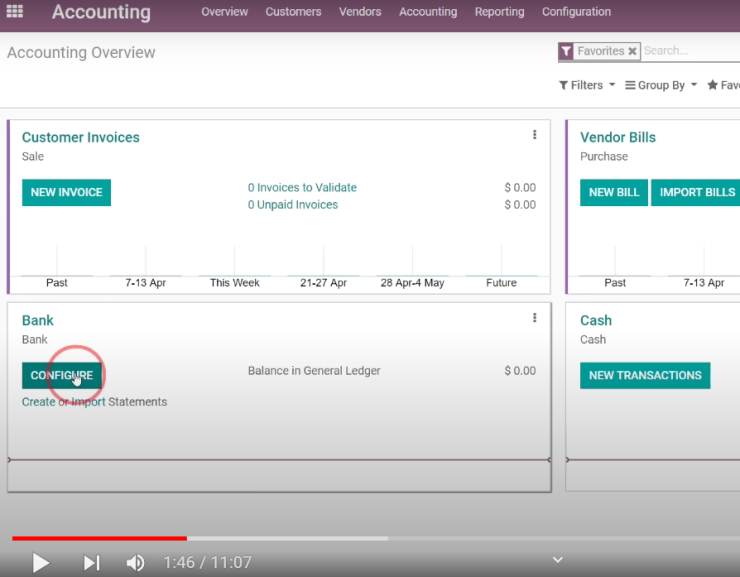740x577 pixels.
Task: Open 0 Unpaid Invoices link
Action: pyautogui.click(x=293, y=205)
